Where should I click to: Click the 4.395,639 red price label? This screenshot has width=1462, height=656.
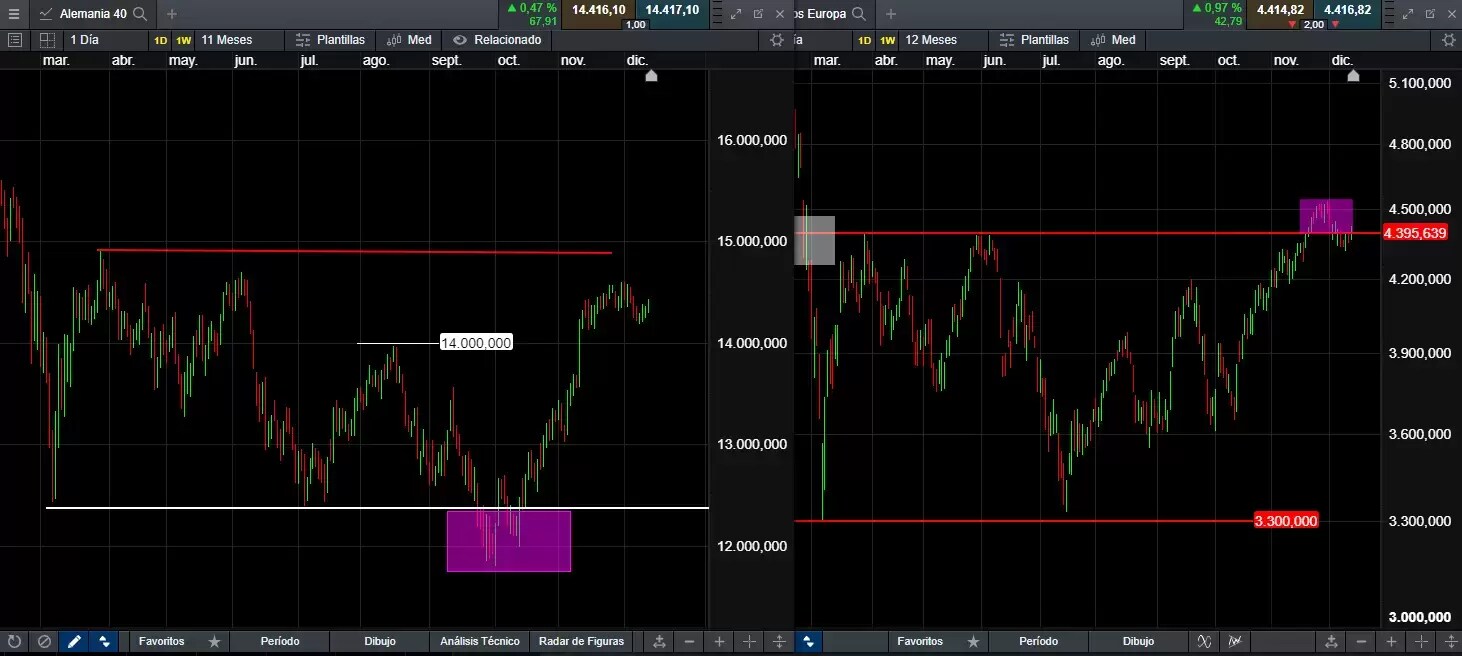point(1415,233)
